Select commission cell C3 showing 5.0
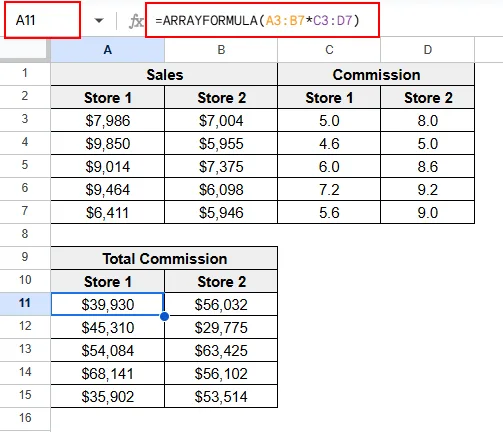Image resolution: width=503 pixels, height=432 pixels. click(329, 120)
